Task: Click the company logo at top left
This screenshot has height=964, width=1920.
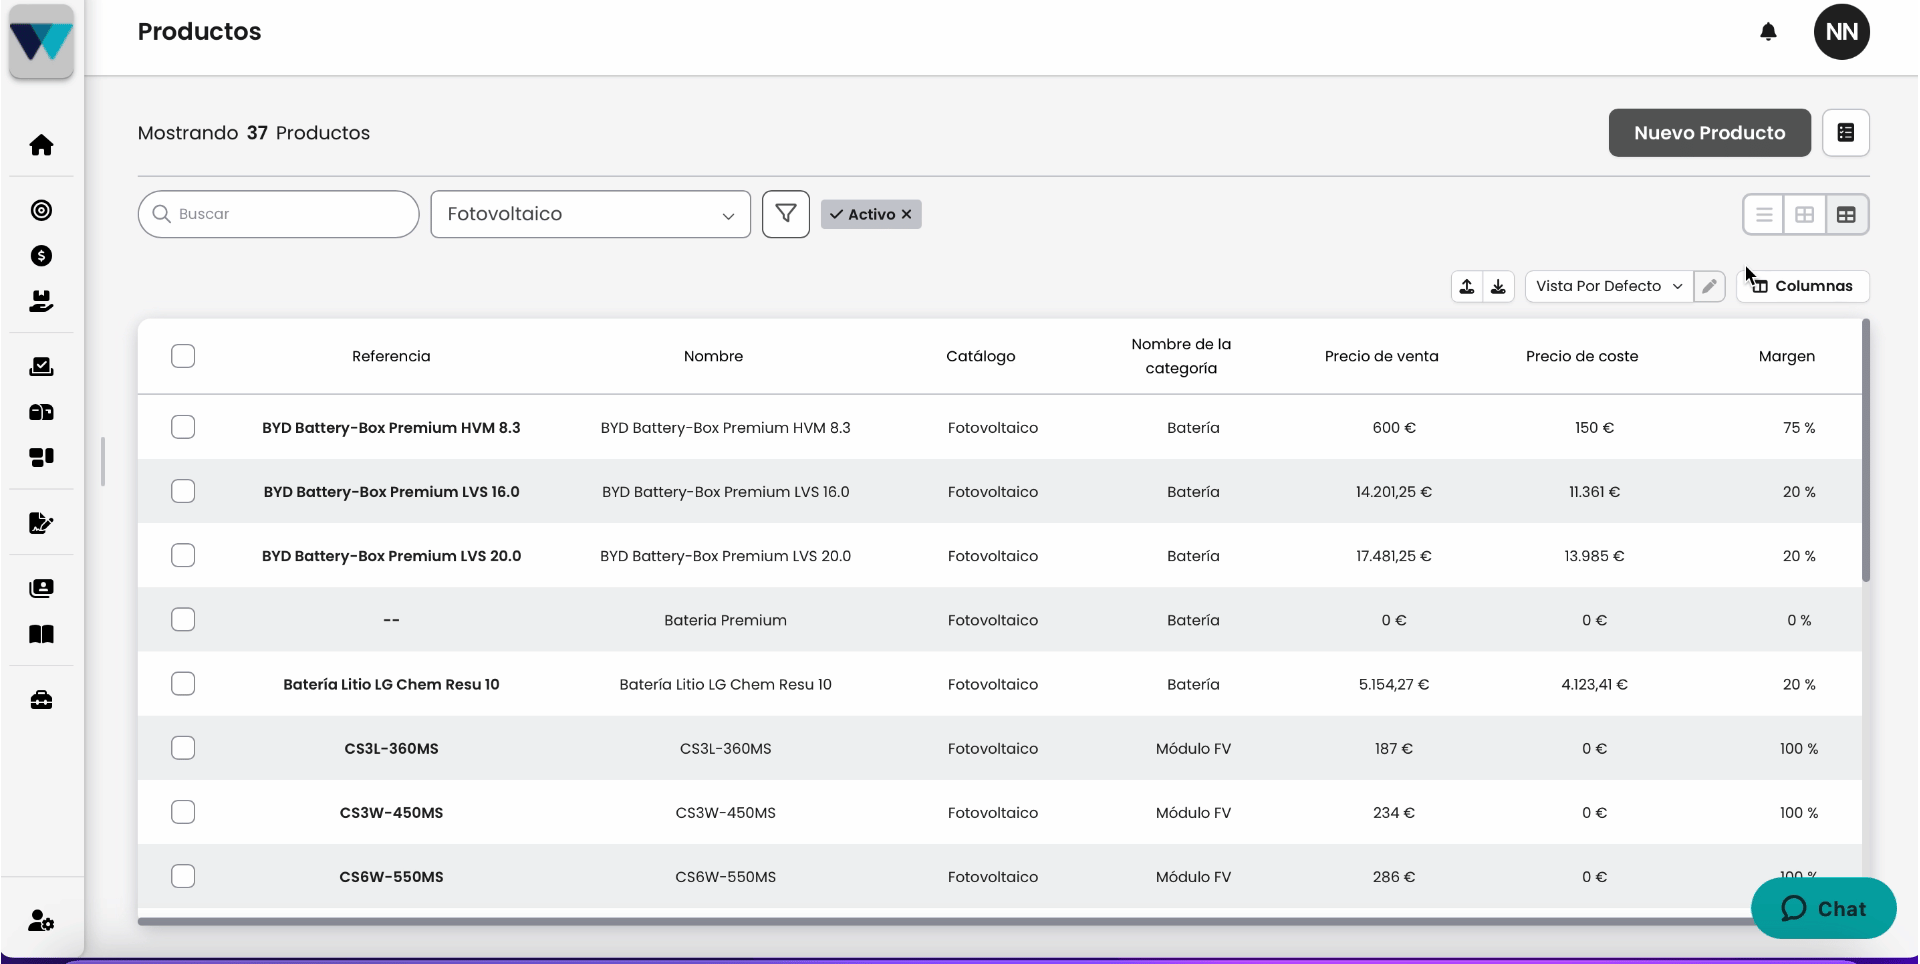Action: click(41, 41)
